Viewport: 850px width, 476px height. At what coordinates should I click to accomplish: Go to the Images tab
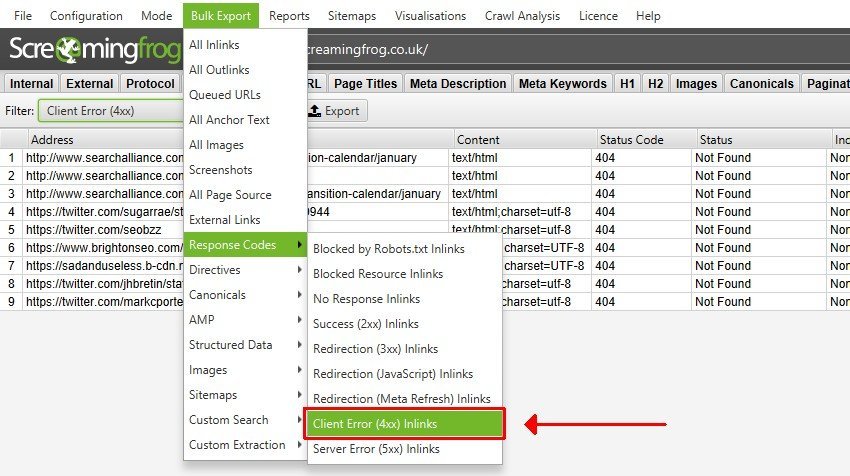point(696,84)
